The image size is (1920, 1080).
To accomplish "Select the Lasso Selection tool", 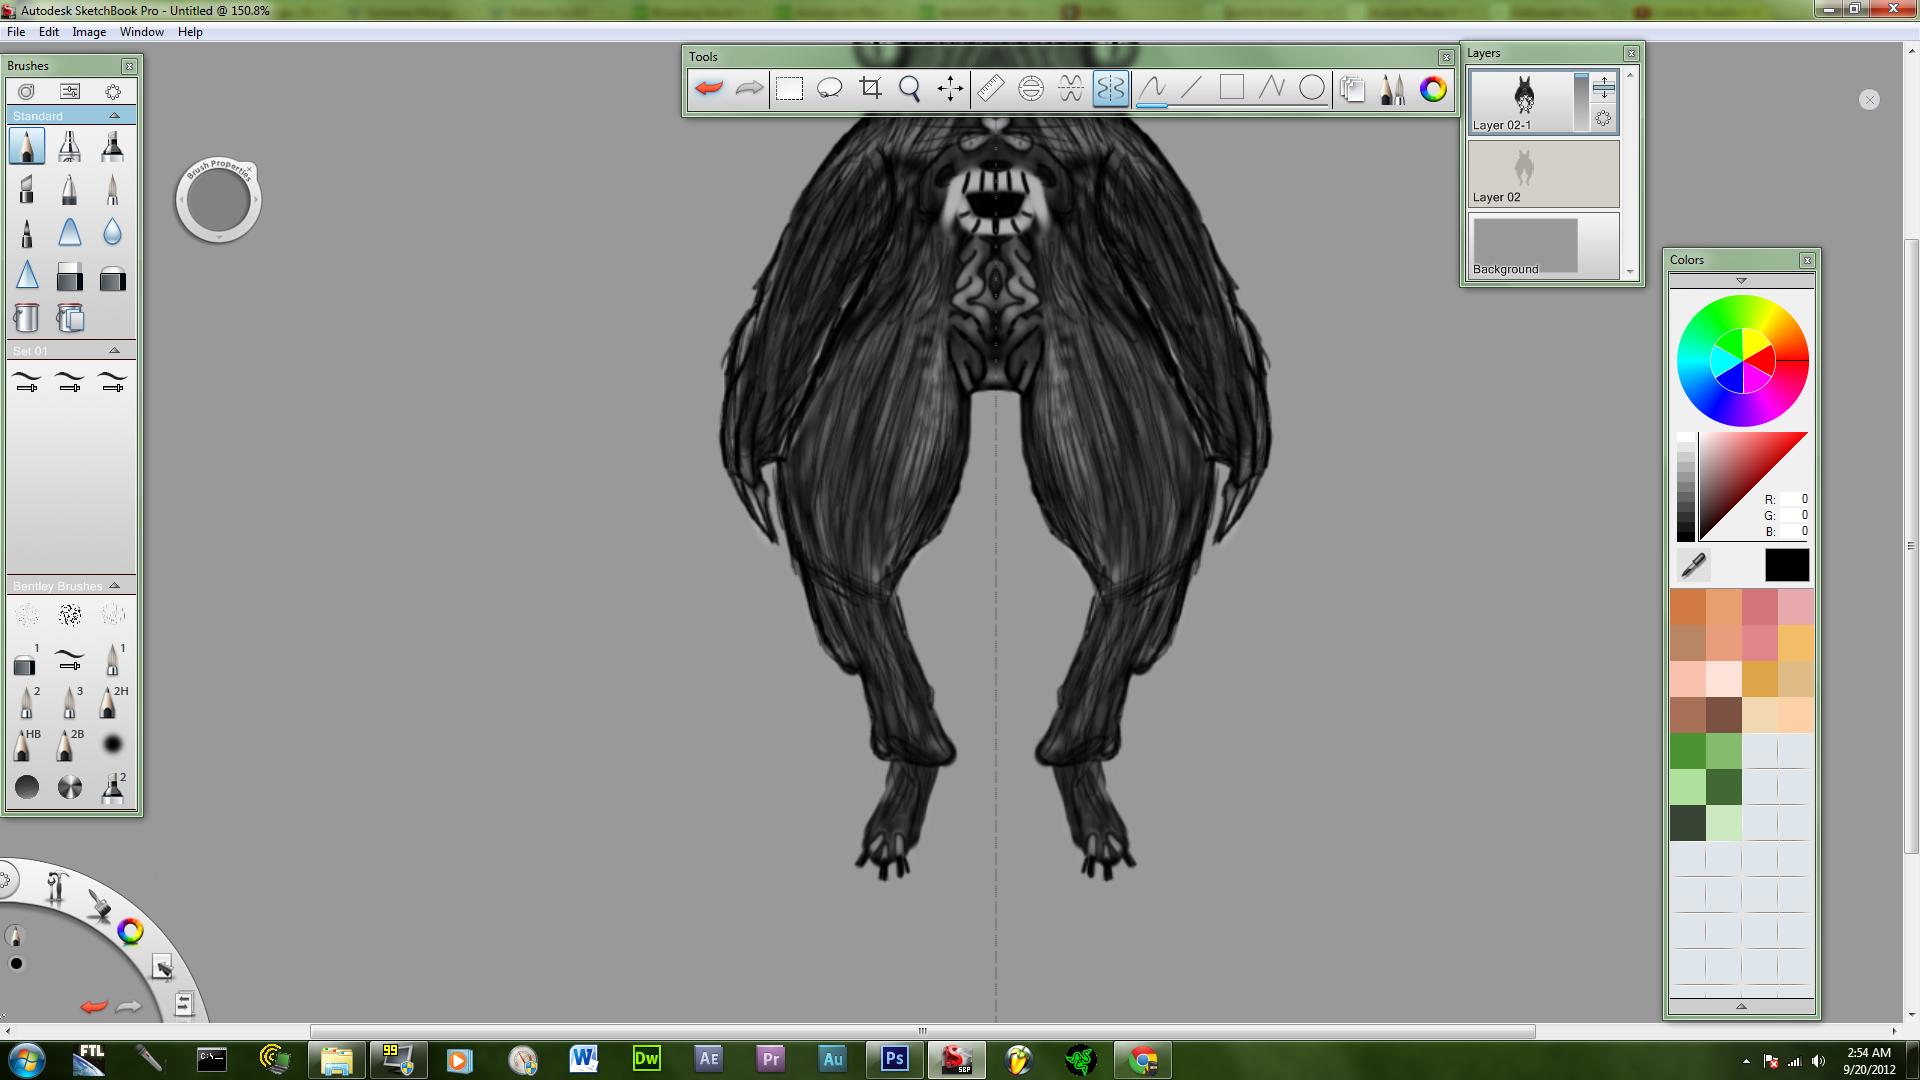I will coord(830,88).
